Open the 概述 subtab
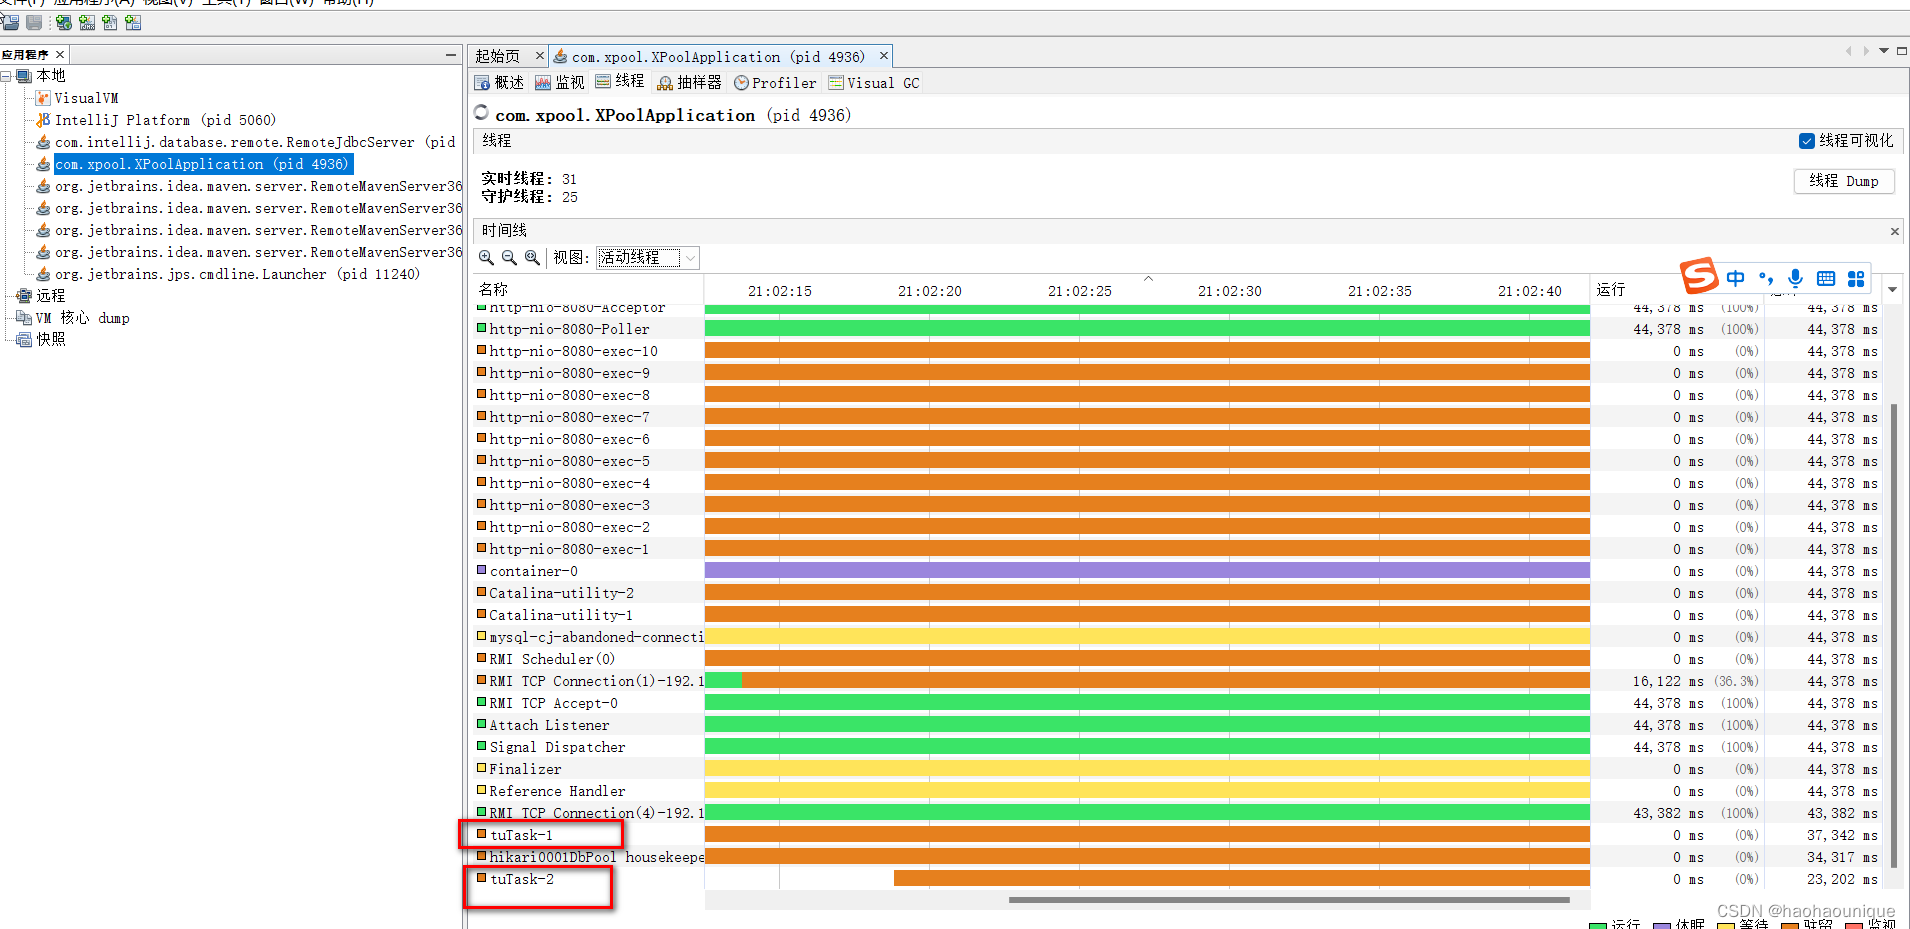1910x929 pixels. coord(499,83)
